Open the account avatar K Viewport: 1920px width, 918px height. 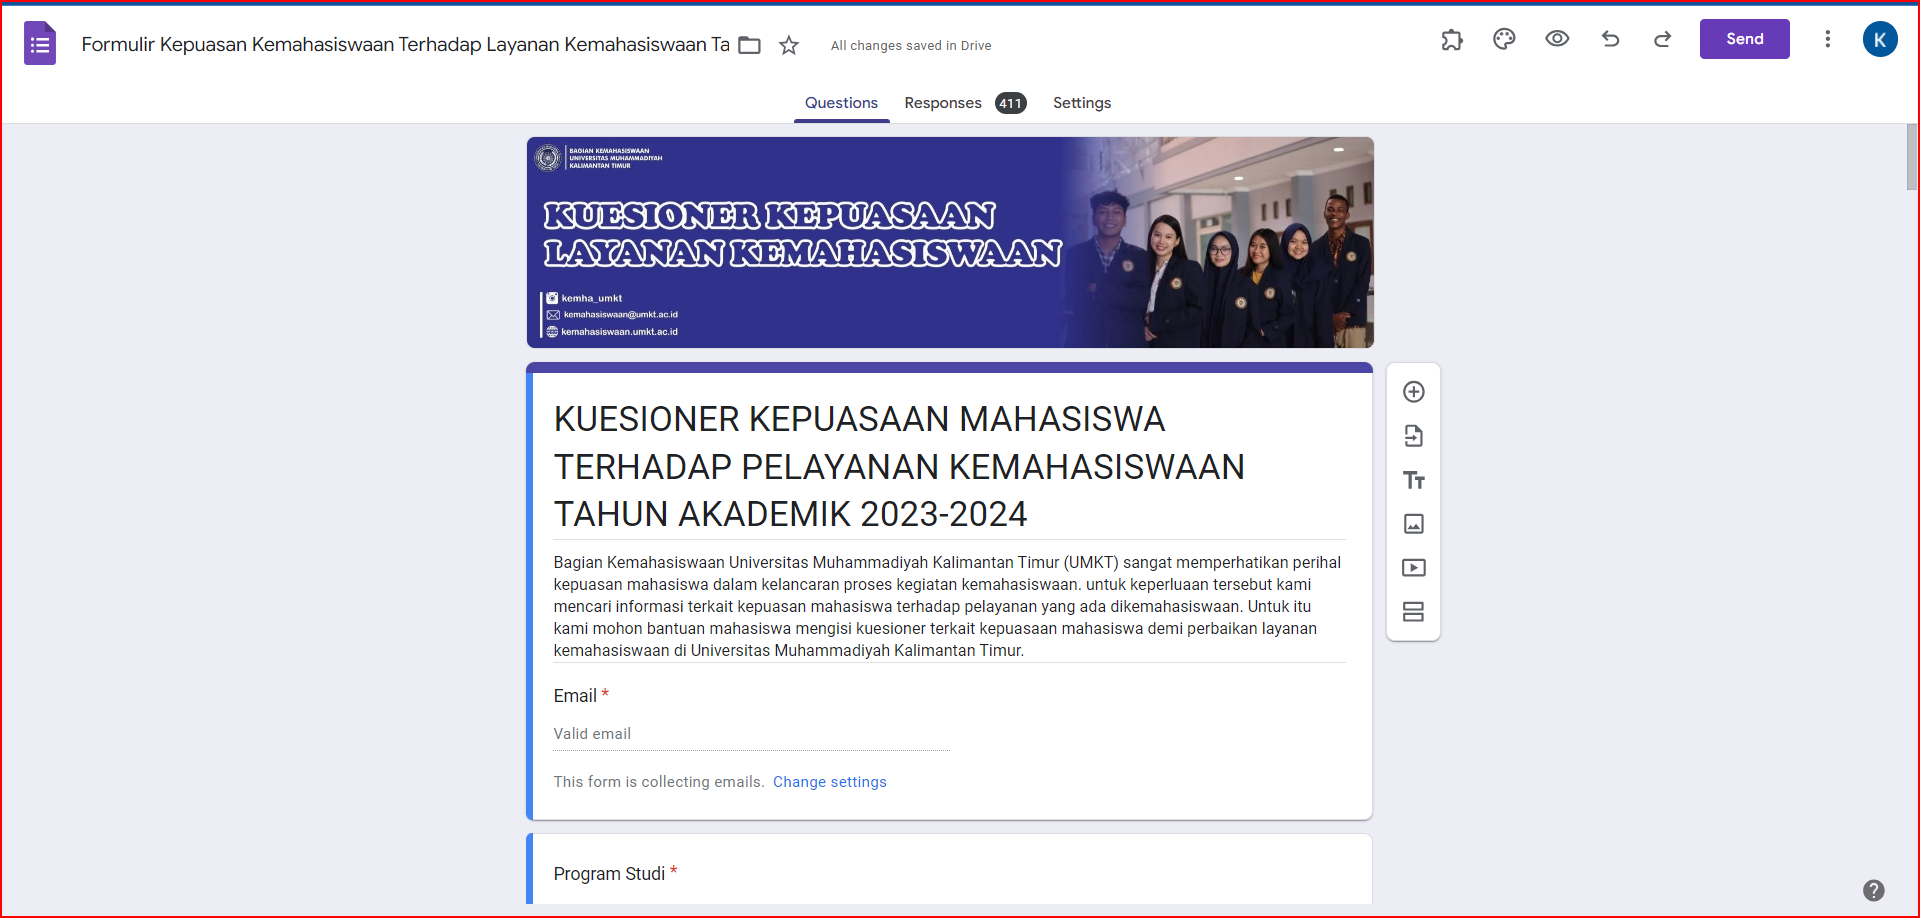tap(1880, 39)
